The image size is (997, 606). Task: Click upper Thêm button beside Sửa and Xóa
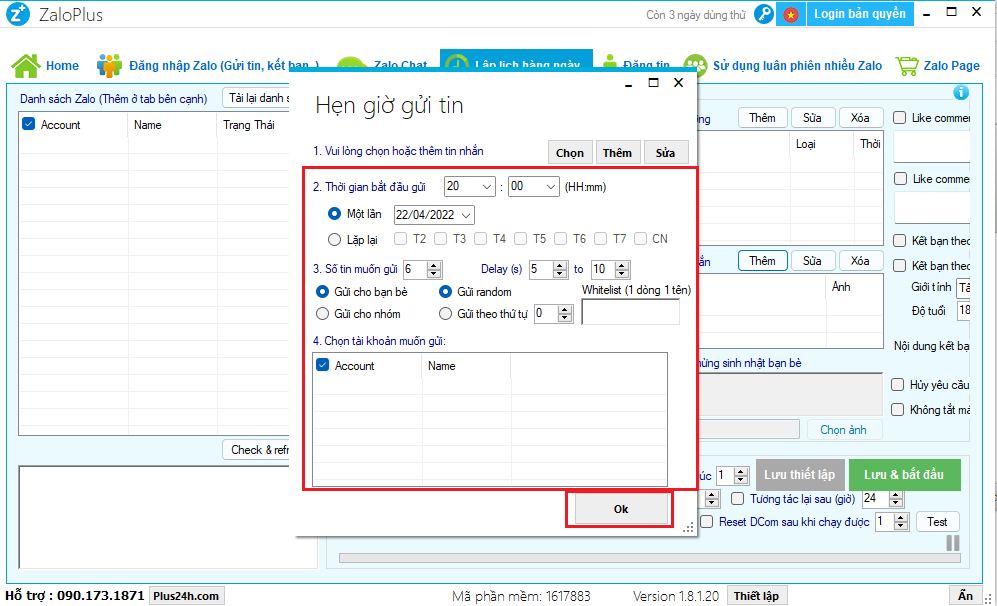pyautogui.click(x=762, y=118)
